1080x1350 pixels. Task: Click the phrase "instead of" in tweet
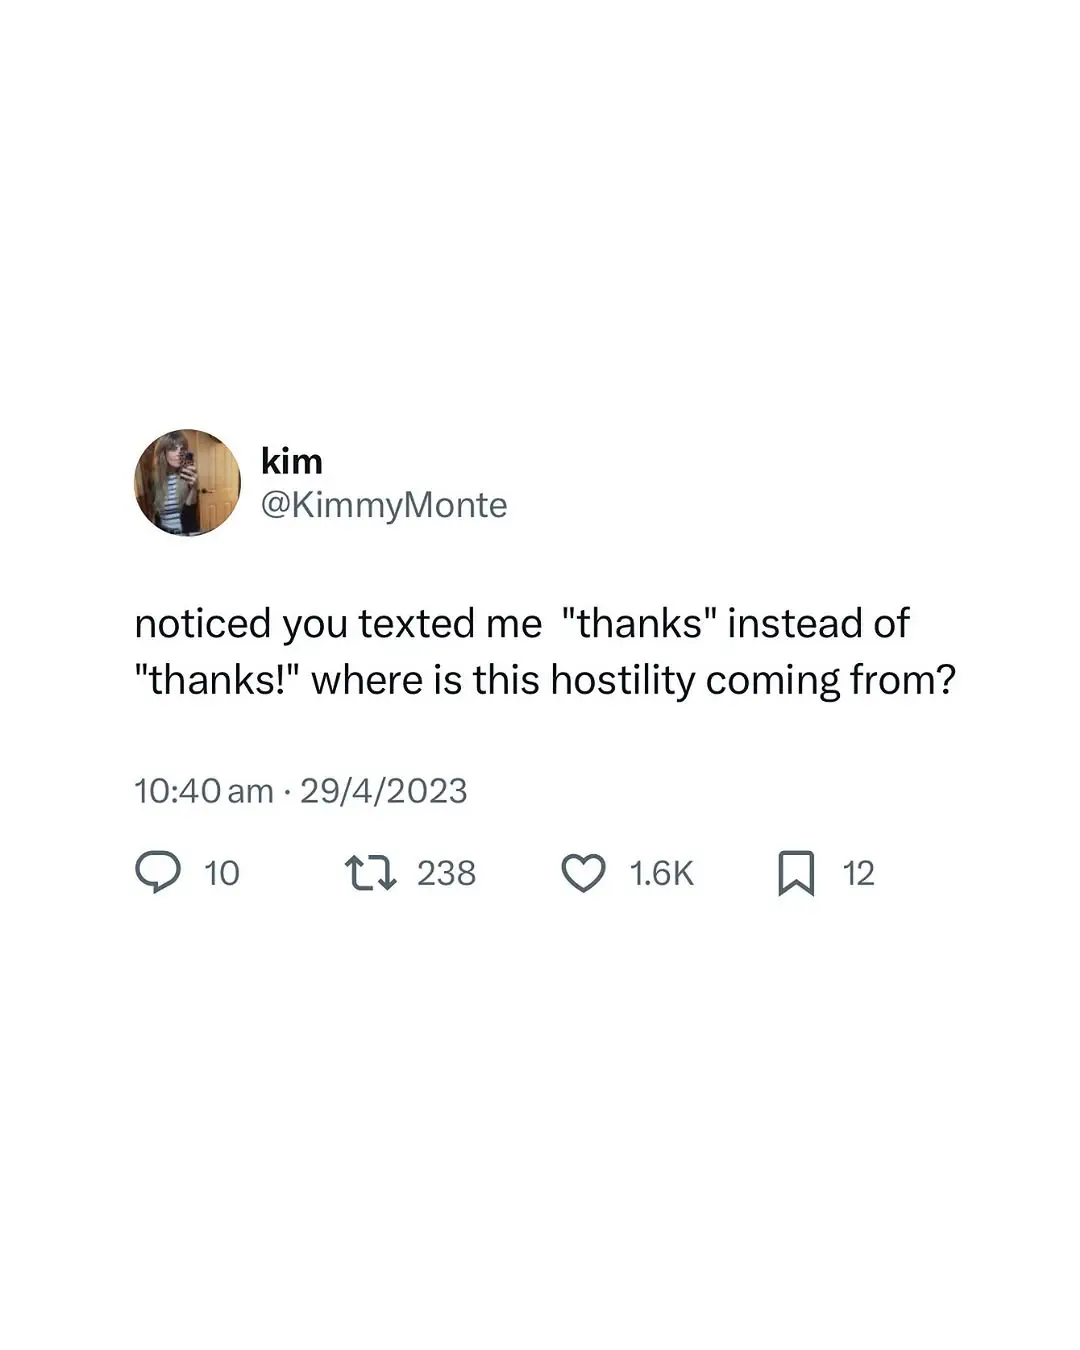coord(819,623)
